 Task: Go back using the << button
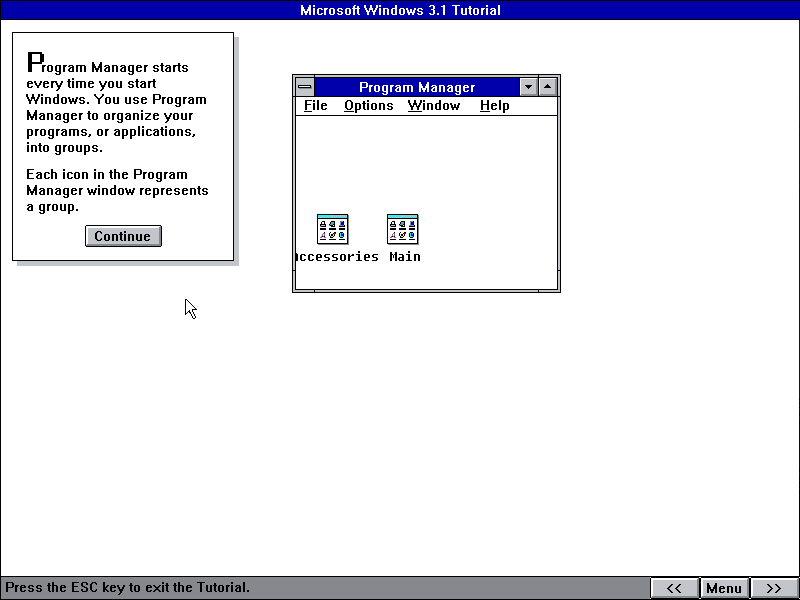(x=674, y=588)
